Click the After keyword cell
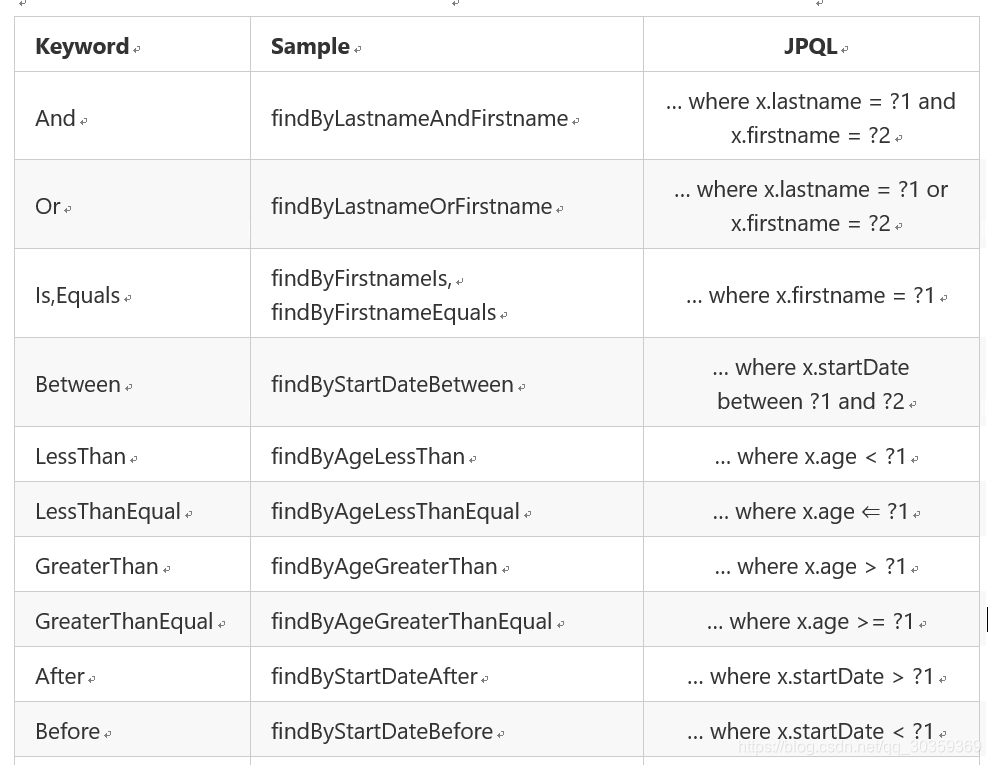 click(60, 676)
